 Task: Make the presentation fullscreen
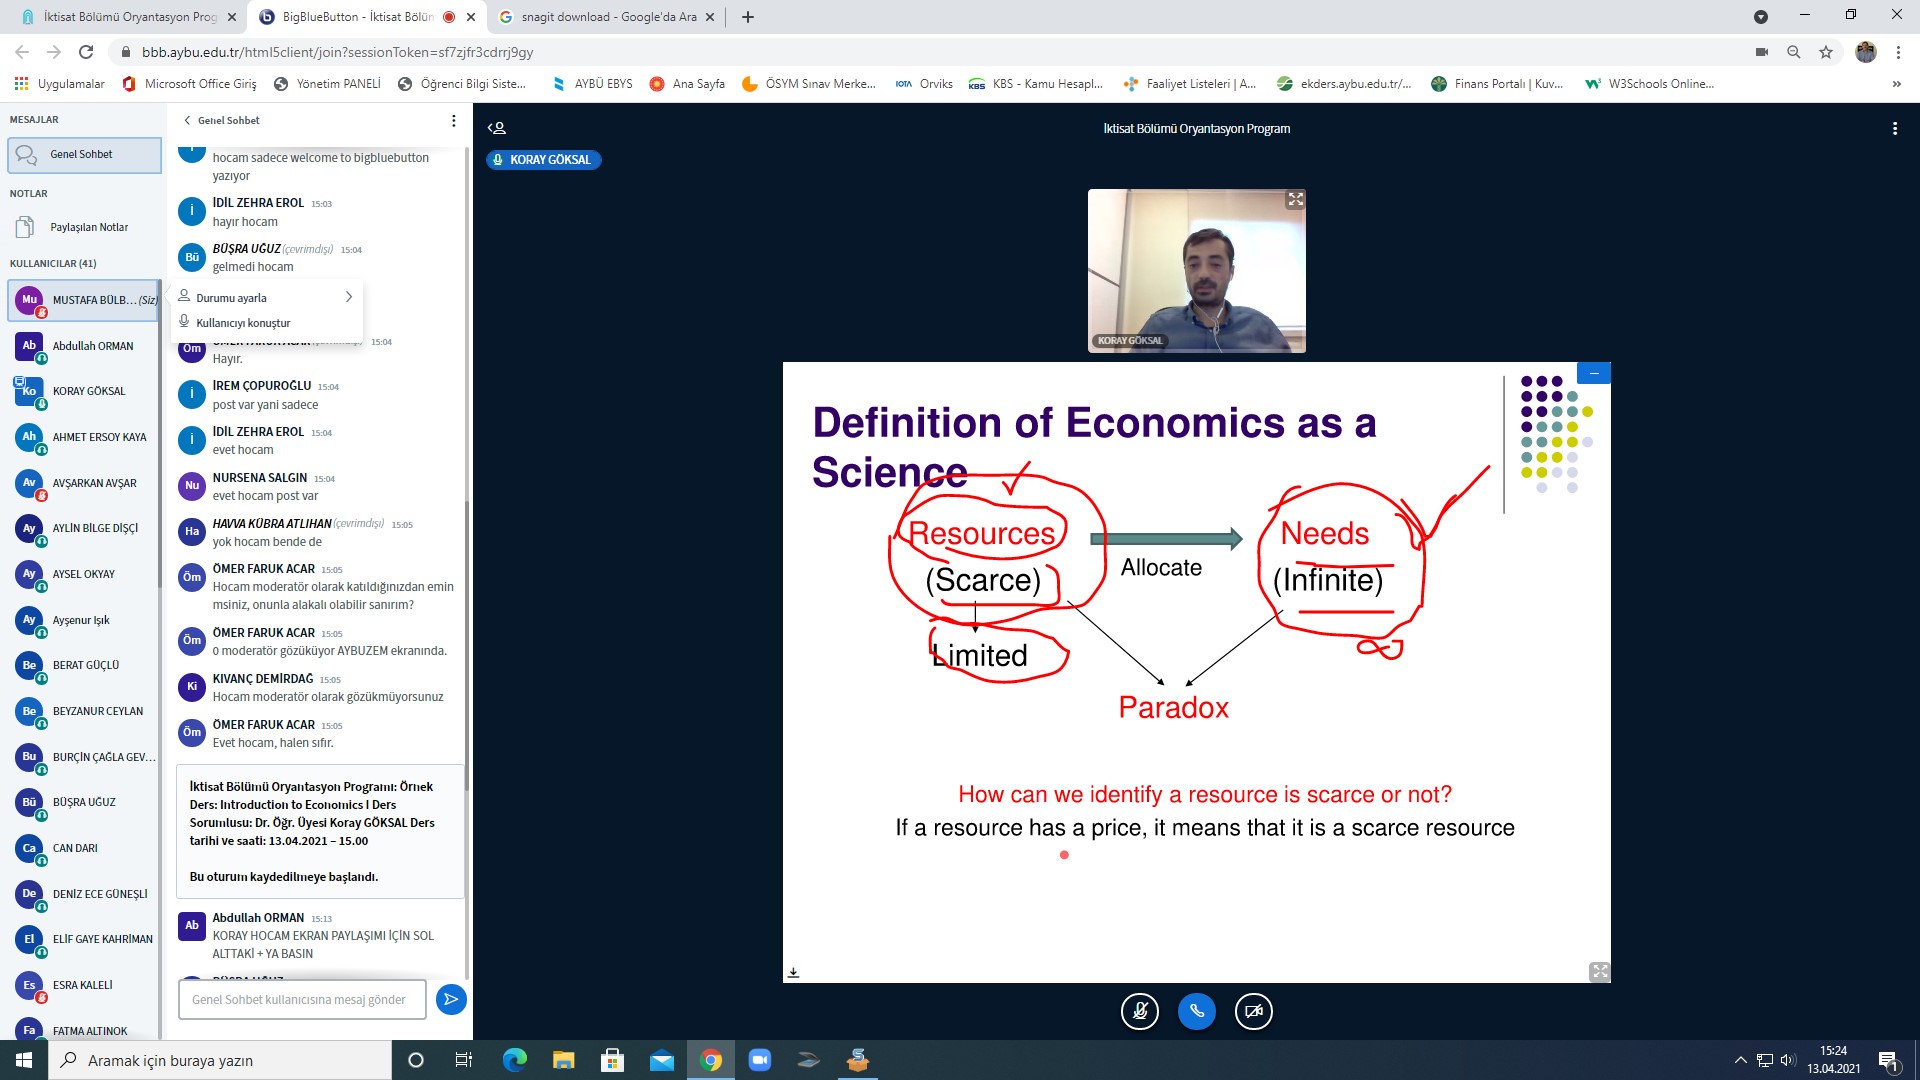(1599, 972)
